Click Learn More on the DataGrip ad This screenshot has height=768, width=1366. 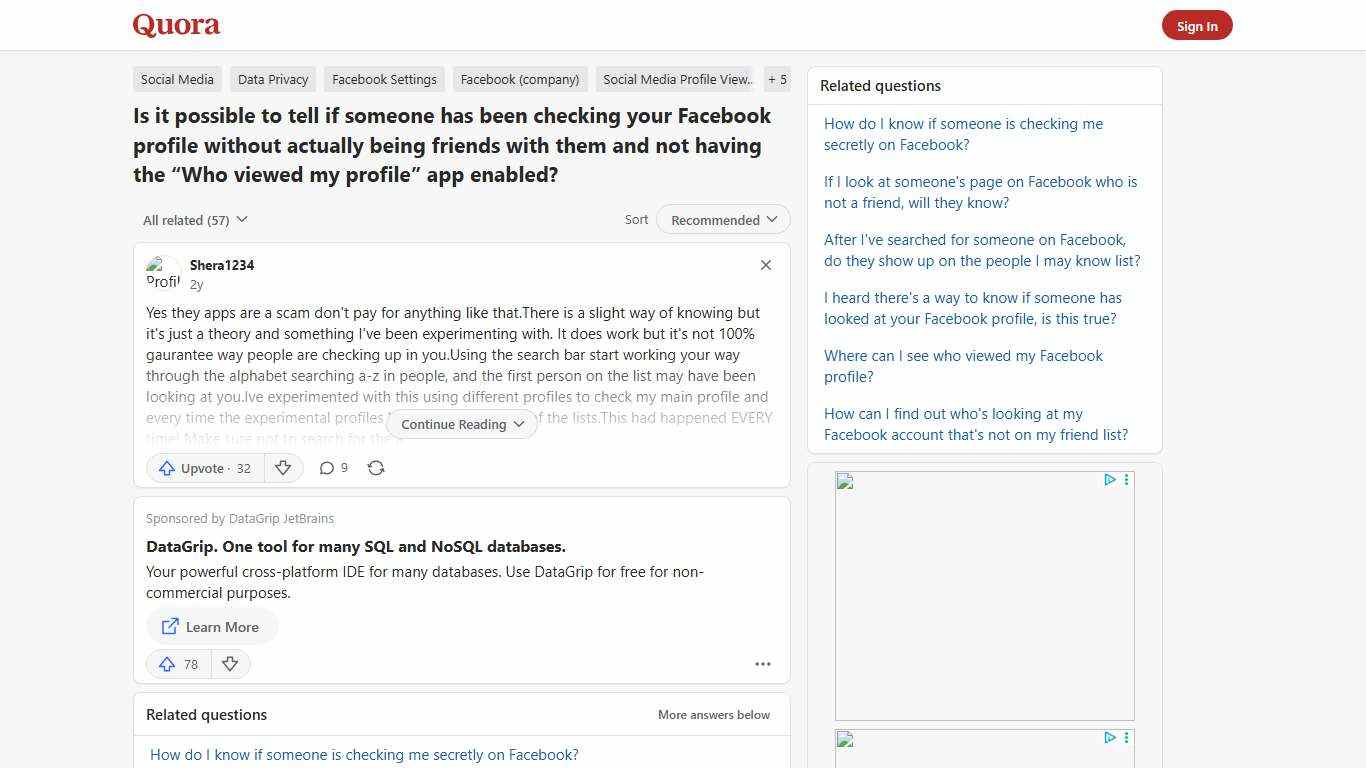[212, 627]
